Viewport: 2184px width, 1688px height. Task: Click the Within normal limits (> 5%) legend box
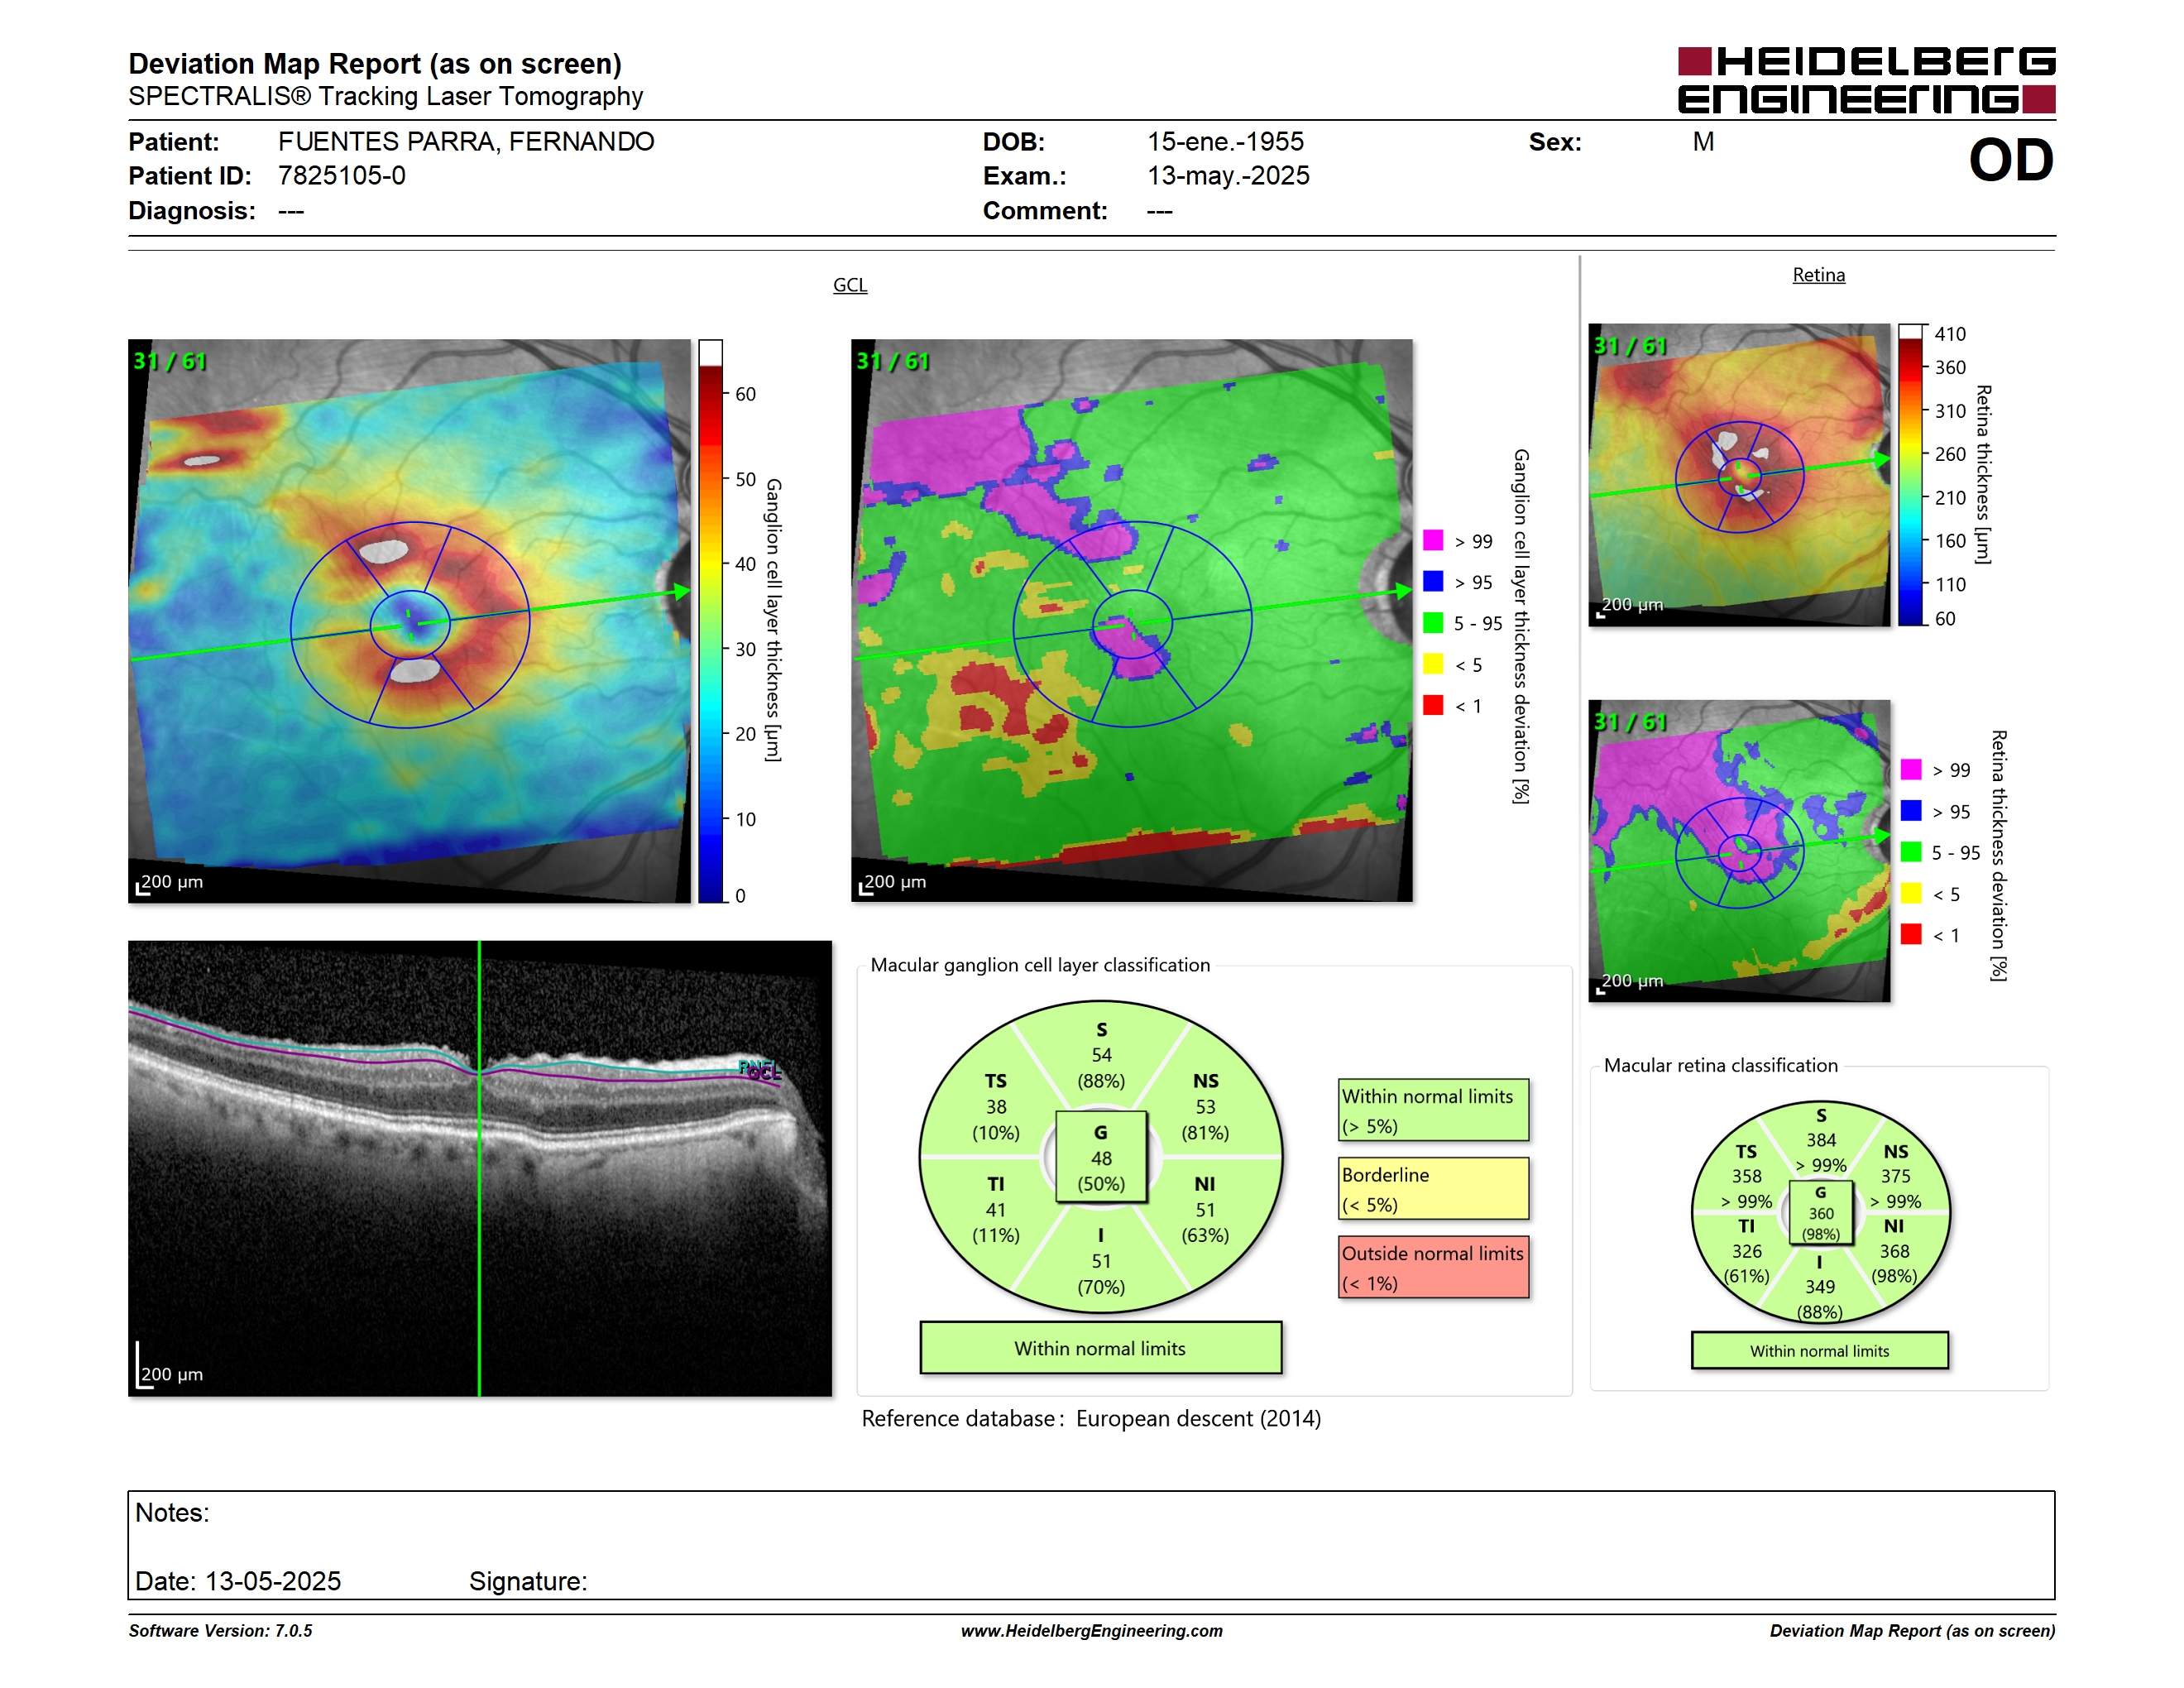pos(1433,1110)
